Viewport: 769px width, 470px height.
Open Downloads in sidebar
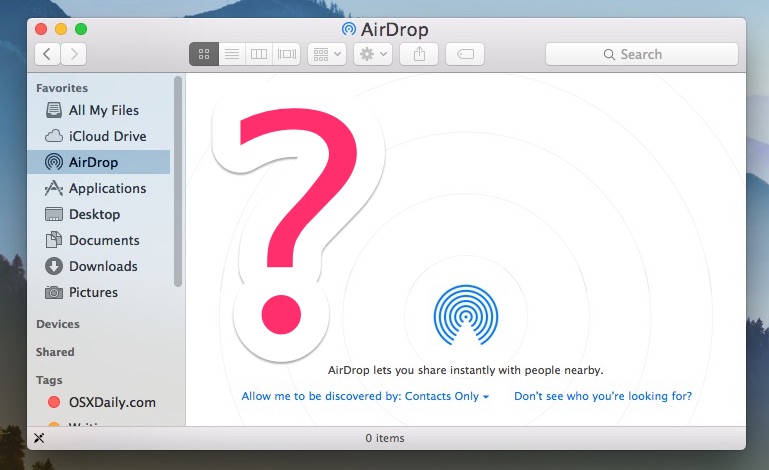(x=101, y=266)
